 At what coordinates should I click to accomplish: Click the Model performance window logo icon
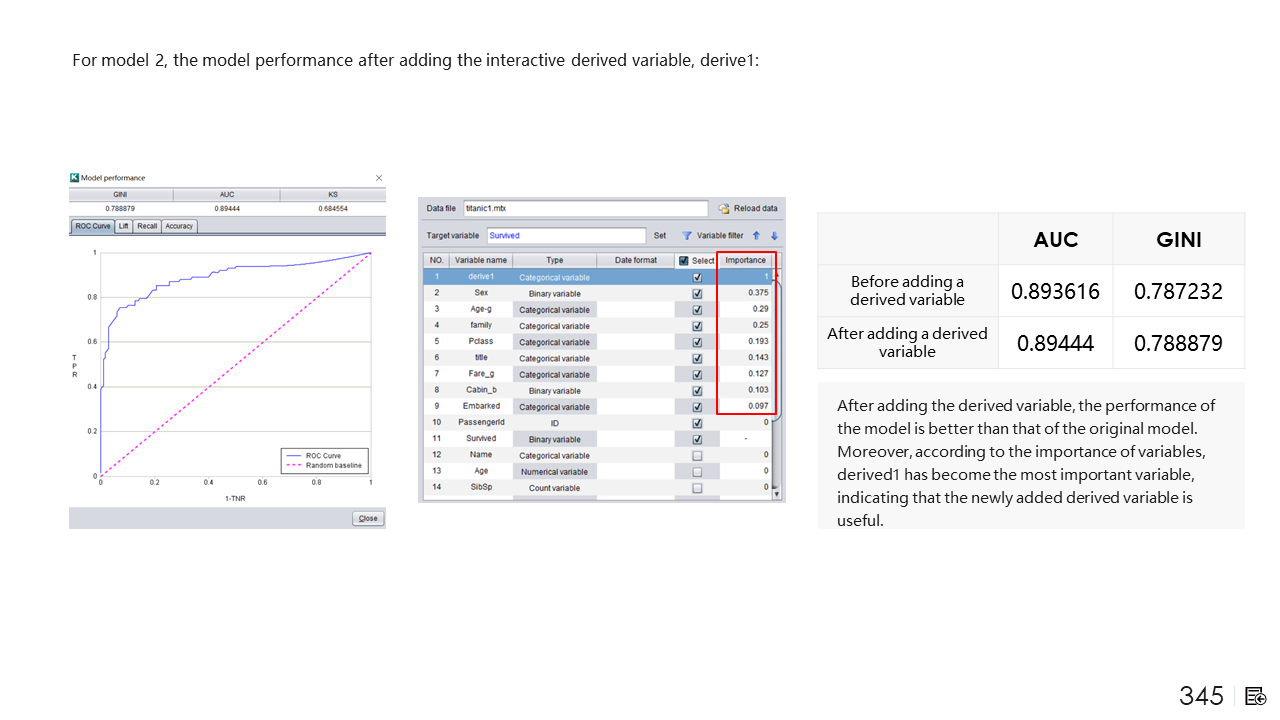(75, 178)
